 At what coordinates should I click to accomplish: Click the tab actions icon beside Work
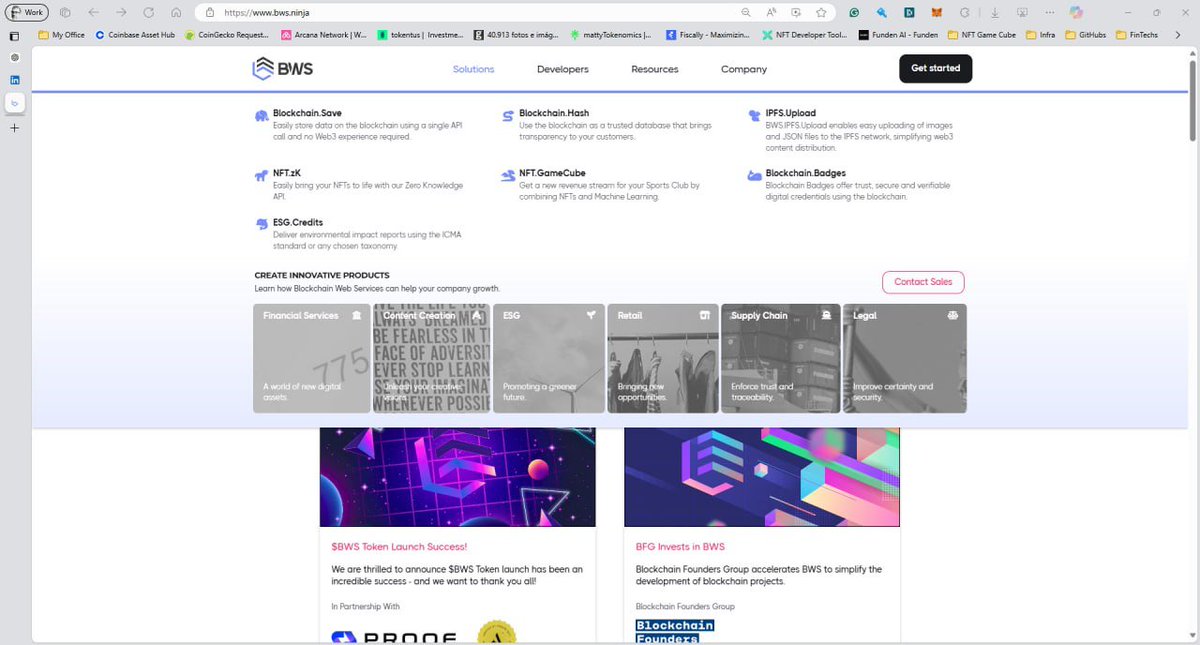[65, 12]
